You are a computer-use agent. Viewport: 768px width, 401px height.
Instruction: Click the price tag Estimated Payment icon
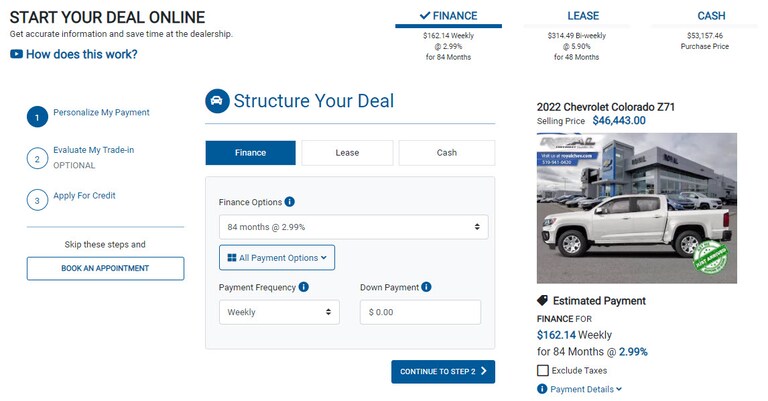click(x=543, y=301)
